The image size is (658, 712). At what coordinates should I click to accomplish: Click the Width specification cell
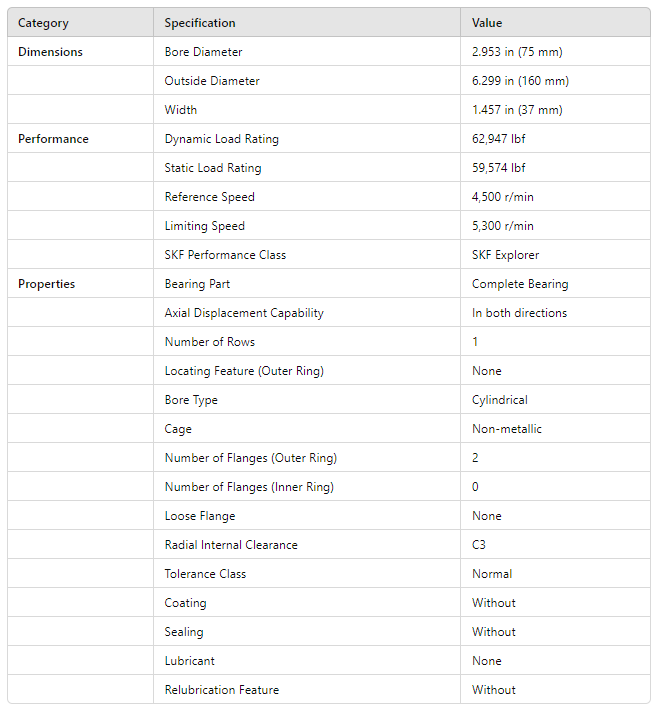[x=181, y=110]
